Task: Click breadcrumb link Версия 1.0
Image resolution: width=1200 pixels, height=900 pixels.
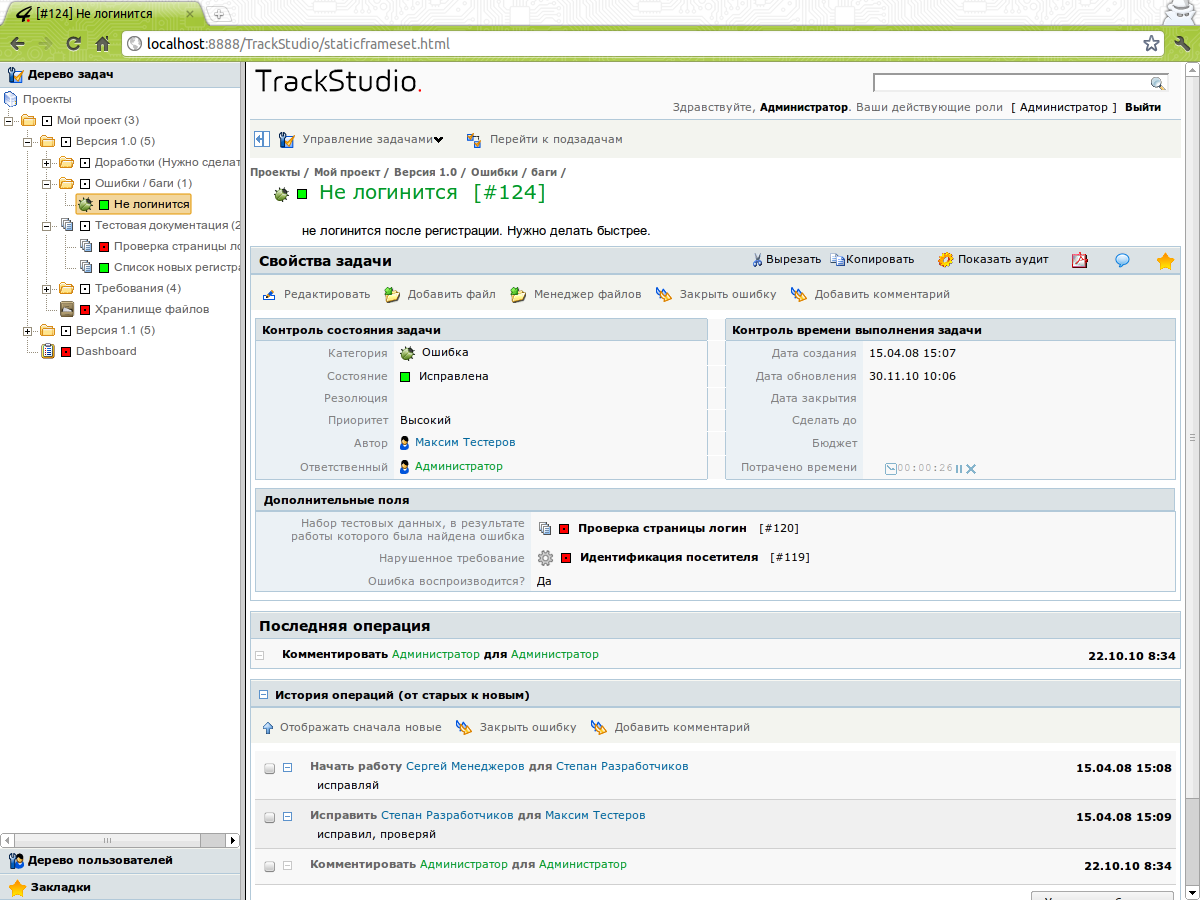Action: pos(425,172)
